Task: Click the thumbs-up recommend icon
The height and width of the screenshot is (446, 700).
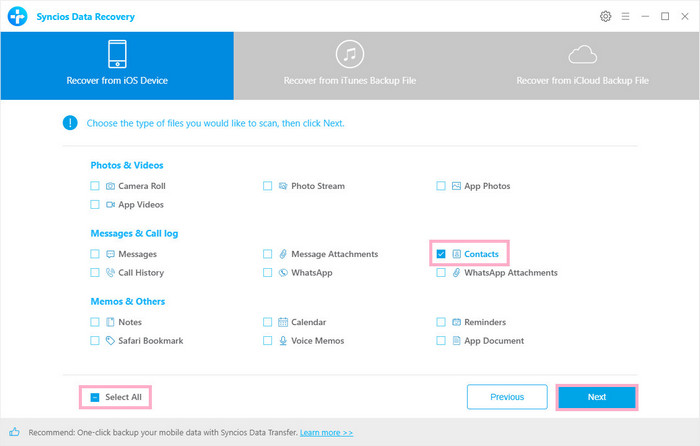Action: [14, 432]
